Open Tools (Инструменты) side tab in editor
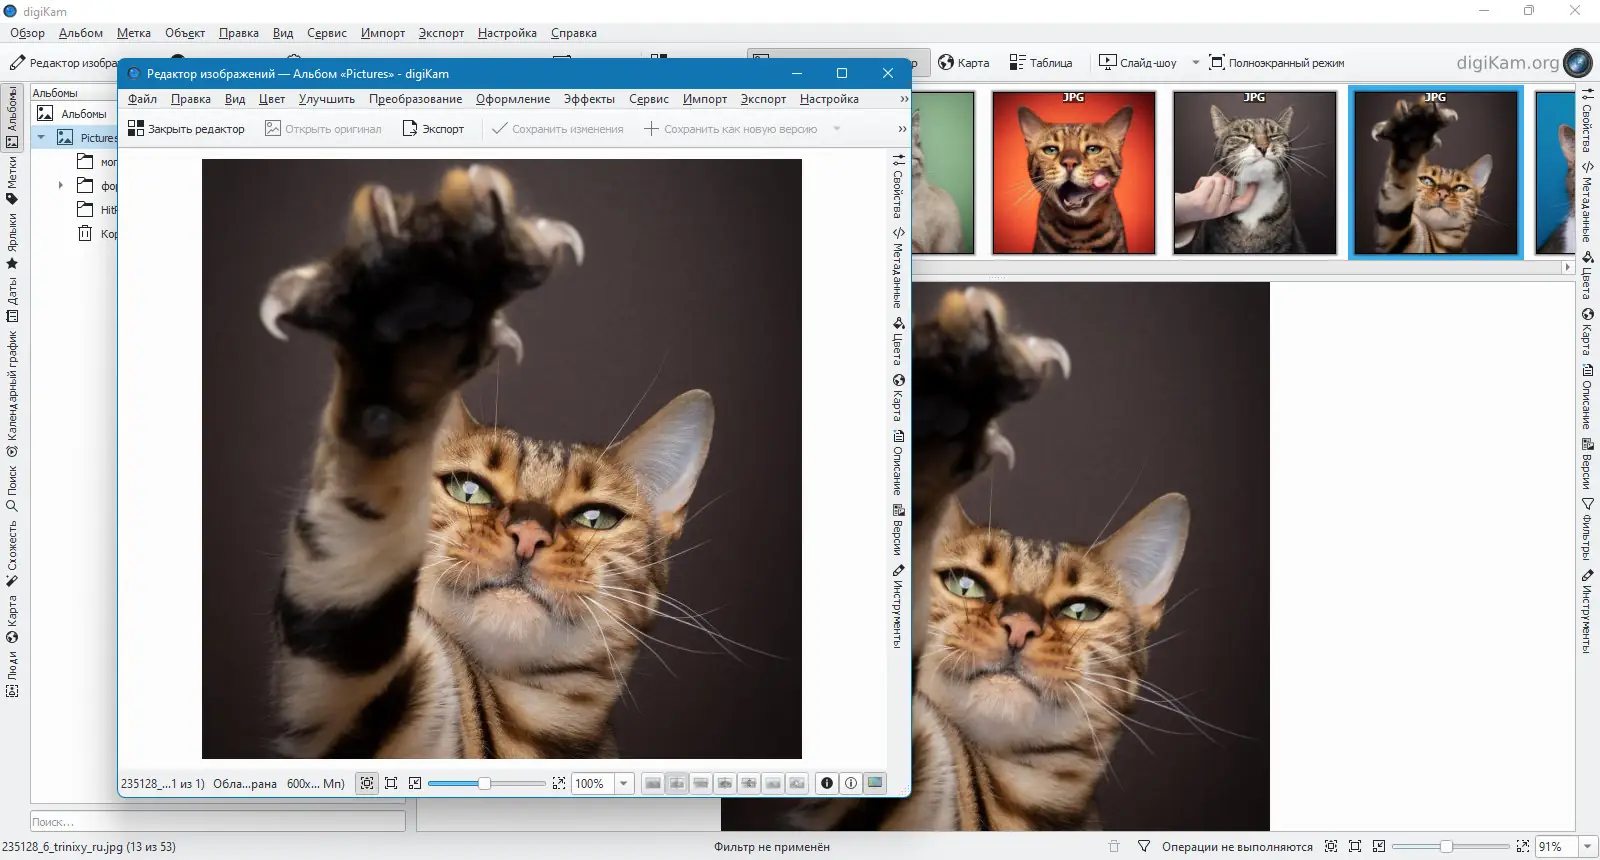This screenshot has width=1600, height=860. coord(898,606)
